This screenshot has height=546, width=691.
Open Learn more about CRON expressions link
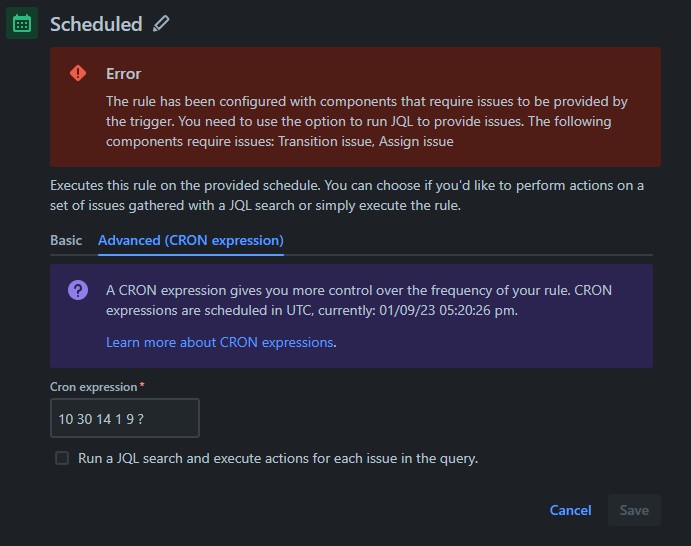tap(219, 342)
